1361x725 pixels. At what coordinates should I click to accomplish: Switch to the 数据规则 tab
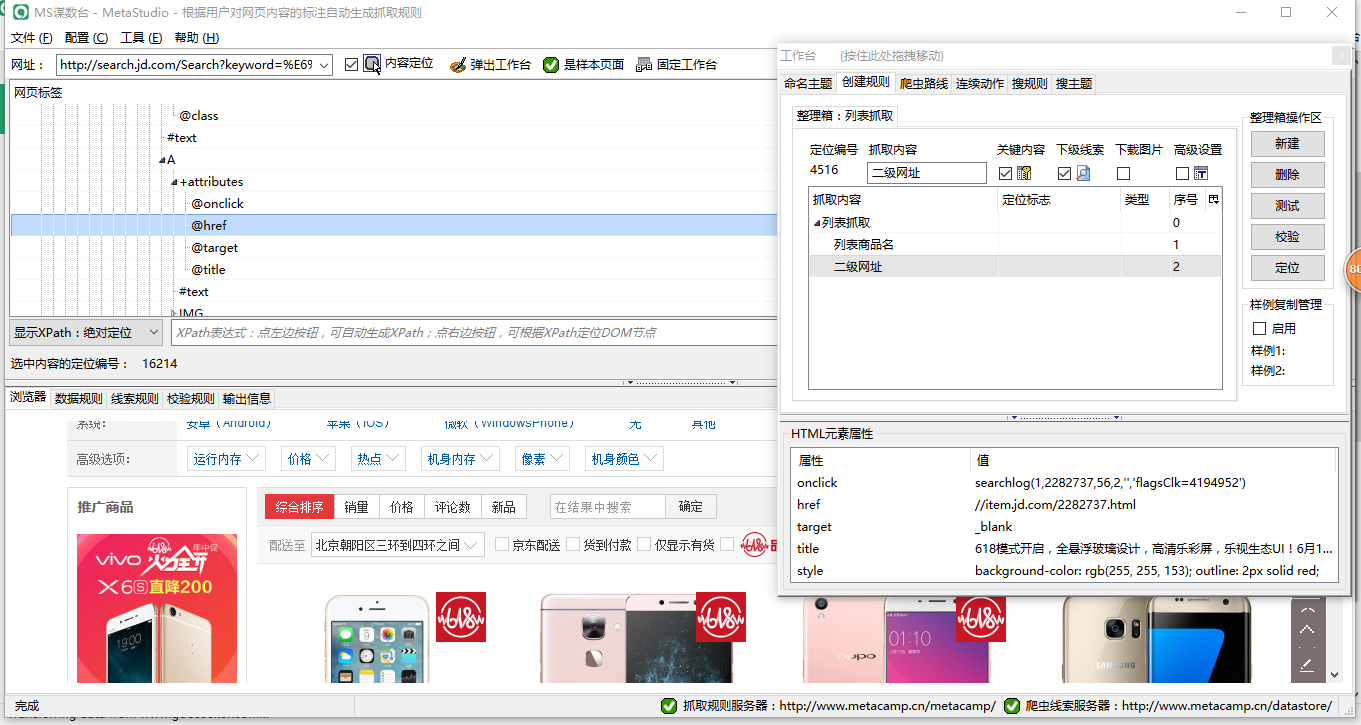click(x=78, y=398)
